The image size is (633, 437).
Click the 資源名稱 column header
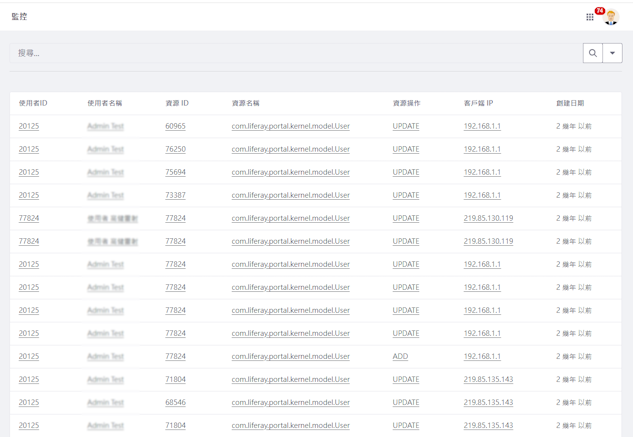245,103
